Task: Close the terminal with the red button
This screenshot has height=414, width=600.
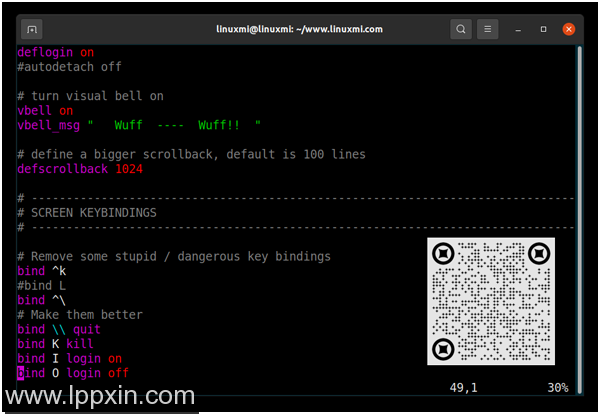Action: pos(569,29)
